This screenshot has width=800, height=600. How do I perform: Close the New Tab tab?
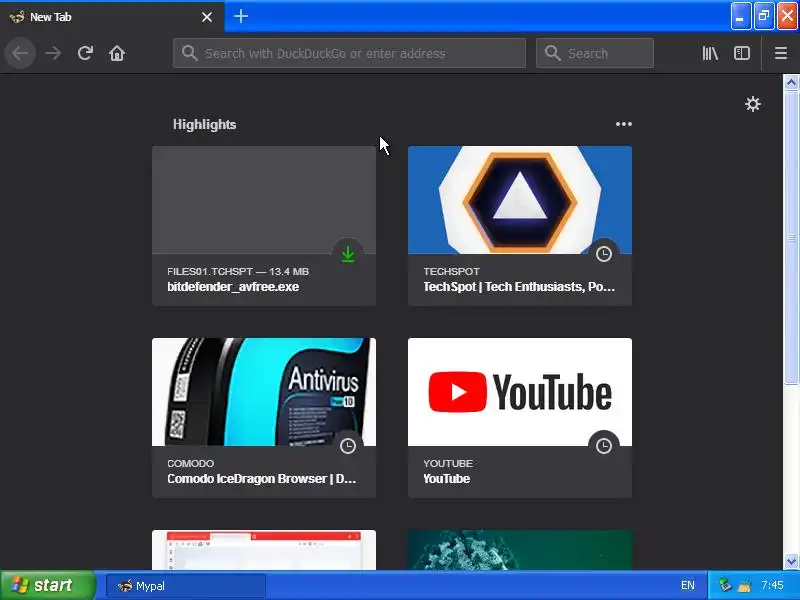pyautogui.click(x=207, y=17)
